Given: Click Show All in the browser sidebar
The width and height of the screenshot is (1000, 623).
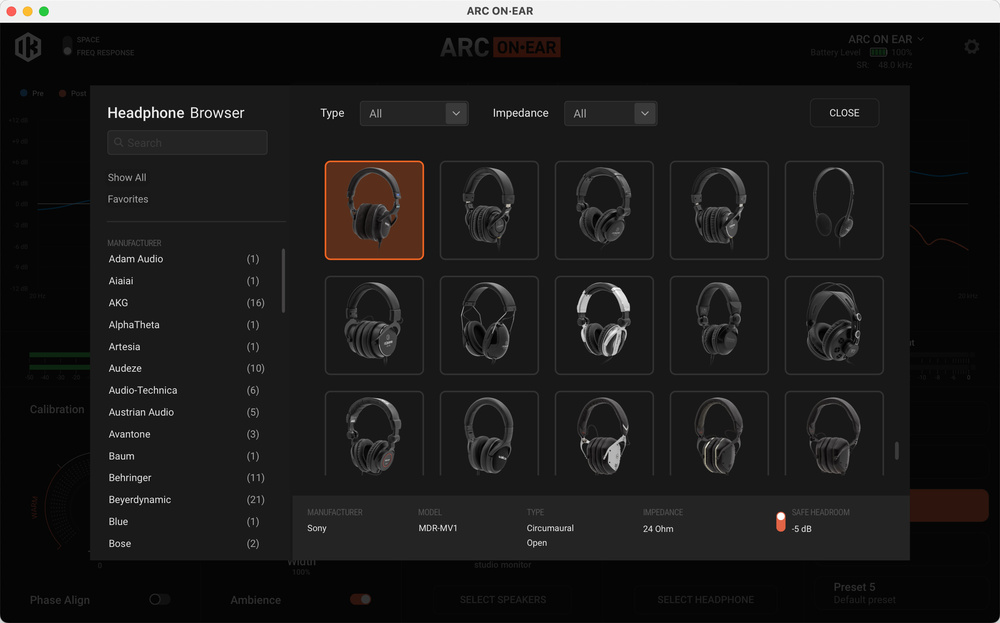Looking at the screenshot, I should click(127, 177).
